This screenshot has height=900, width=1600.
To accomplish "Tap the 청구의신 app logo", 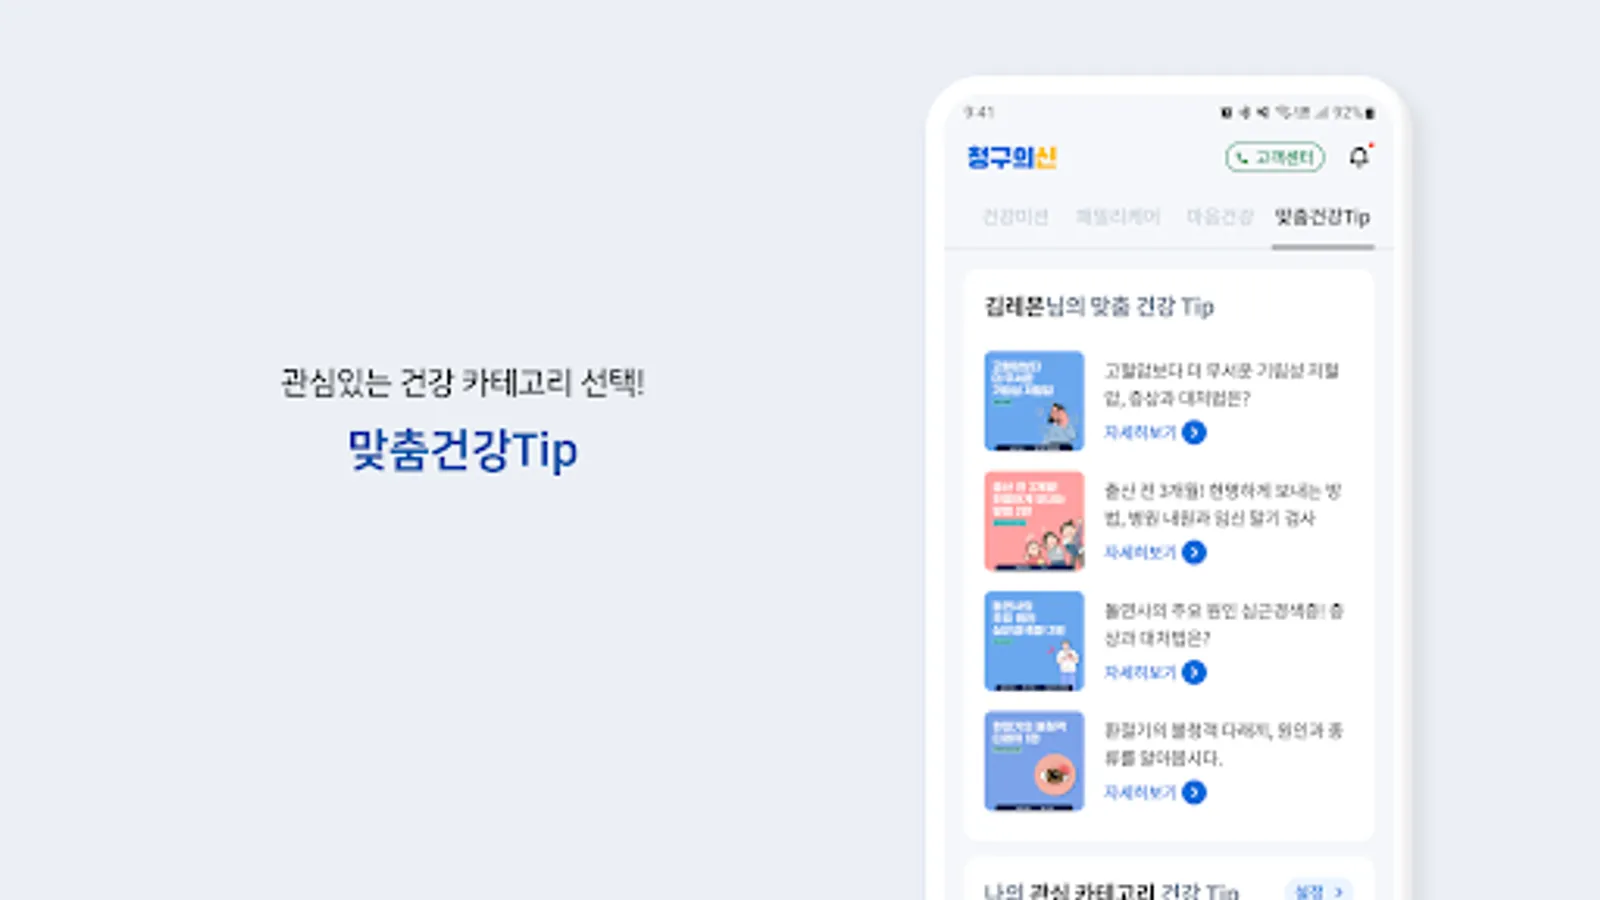I will click(1012, 157).
